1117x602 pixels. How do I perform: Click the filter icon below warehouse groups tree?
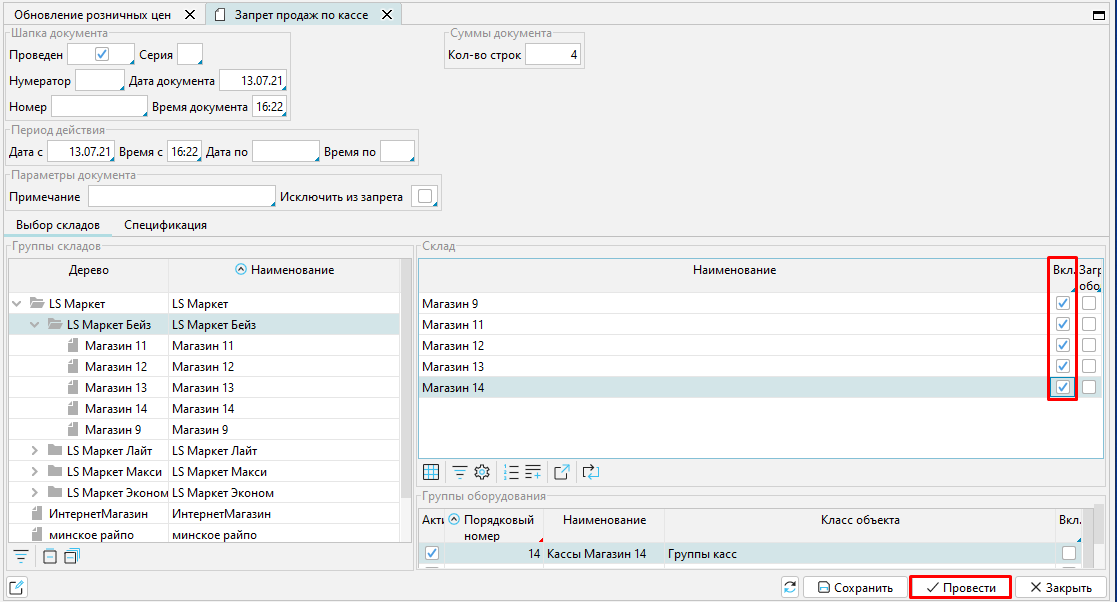(20, 557)
